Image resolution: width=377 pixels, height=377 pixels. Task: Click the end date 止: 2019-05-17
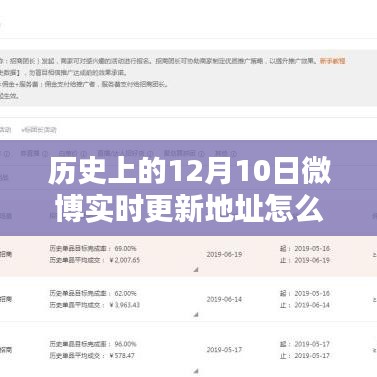click(x=305, y=356)
